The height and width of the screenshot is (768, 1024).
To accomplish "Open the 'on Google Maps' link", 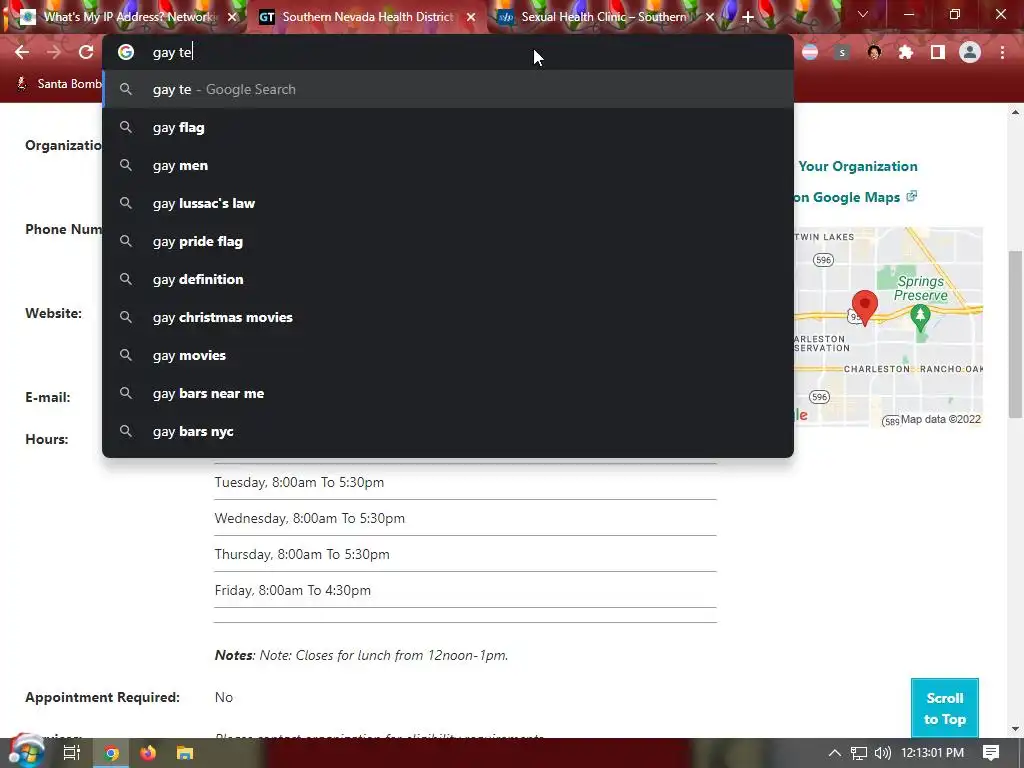I will coord(856,197).
